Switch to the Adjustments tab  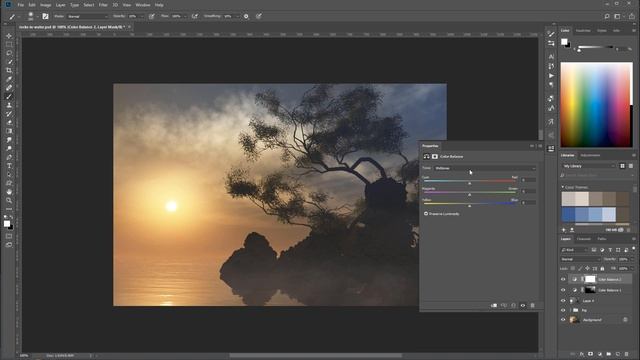(x=590, y=155)
